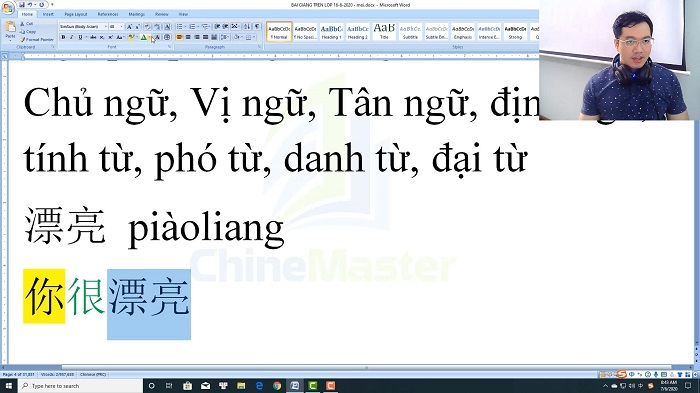Apply the Title style
Screen dimensions: 700x393
pyautogui.click(x=384, y=32)
